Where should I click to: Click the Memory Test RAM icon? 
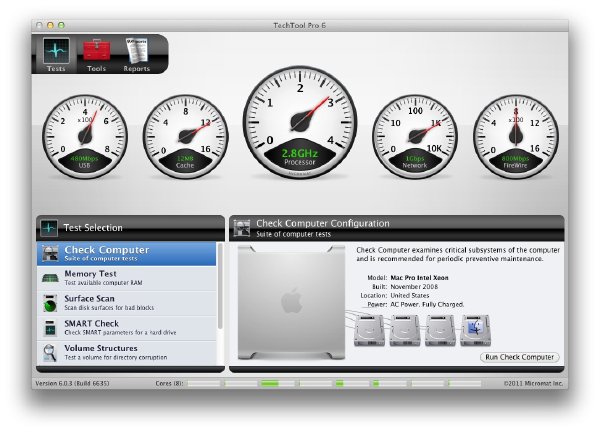[x=50, y=278]
